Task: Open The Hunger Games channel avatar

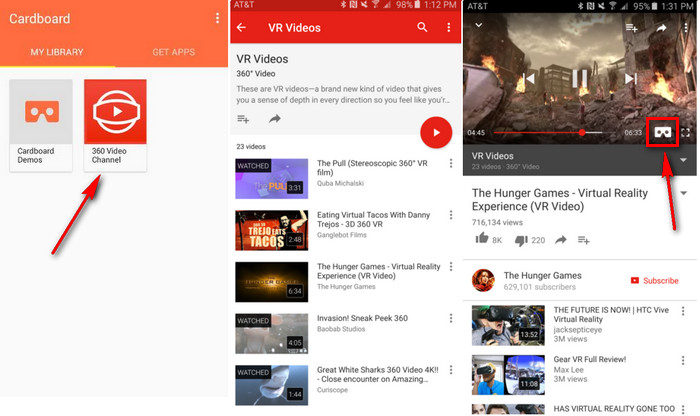Action: point(483,280)
